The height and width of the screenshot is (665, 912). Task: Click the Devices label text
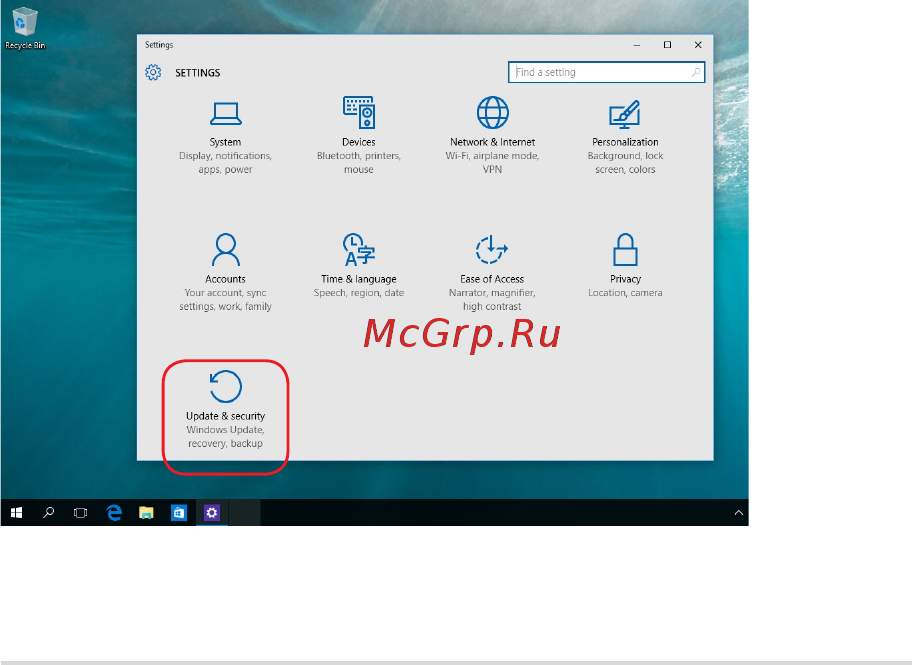point(359,142)
